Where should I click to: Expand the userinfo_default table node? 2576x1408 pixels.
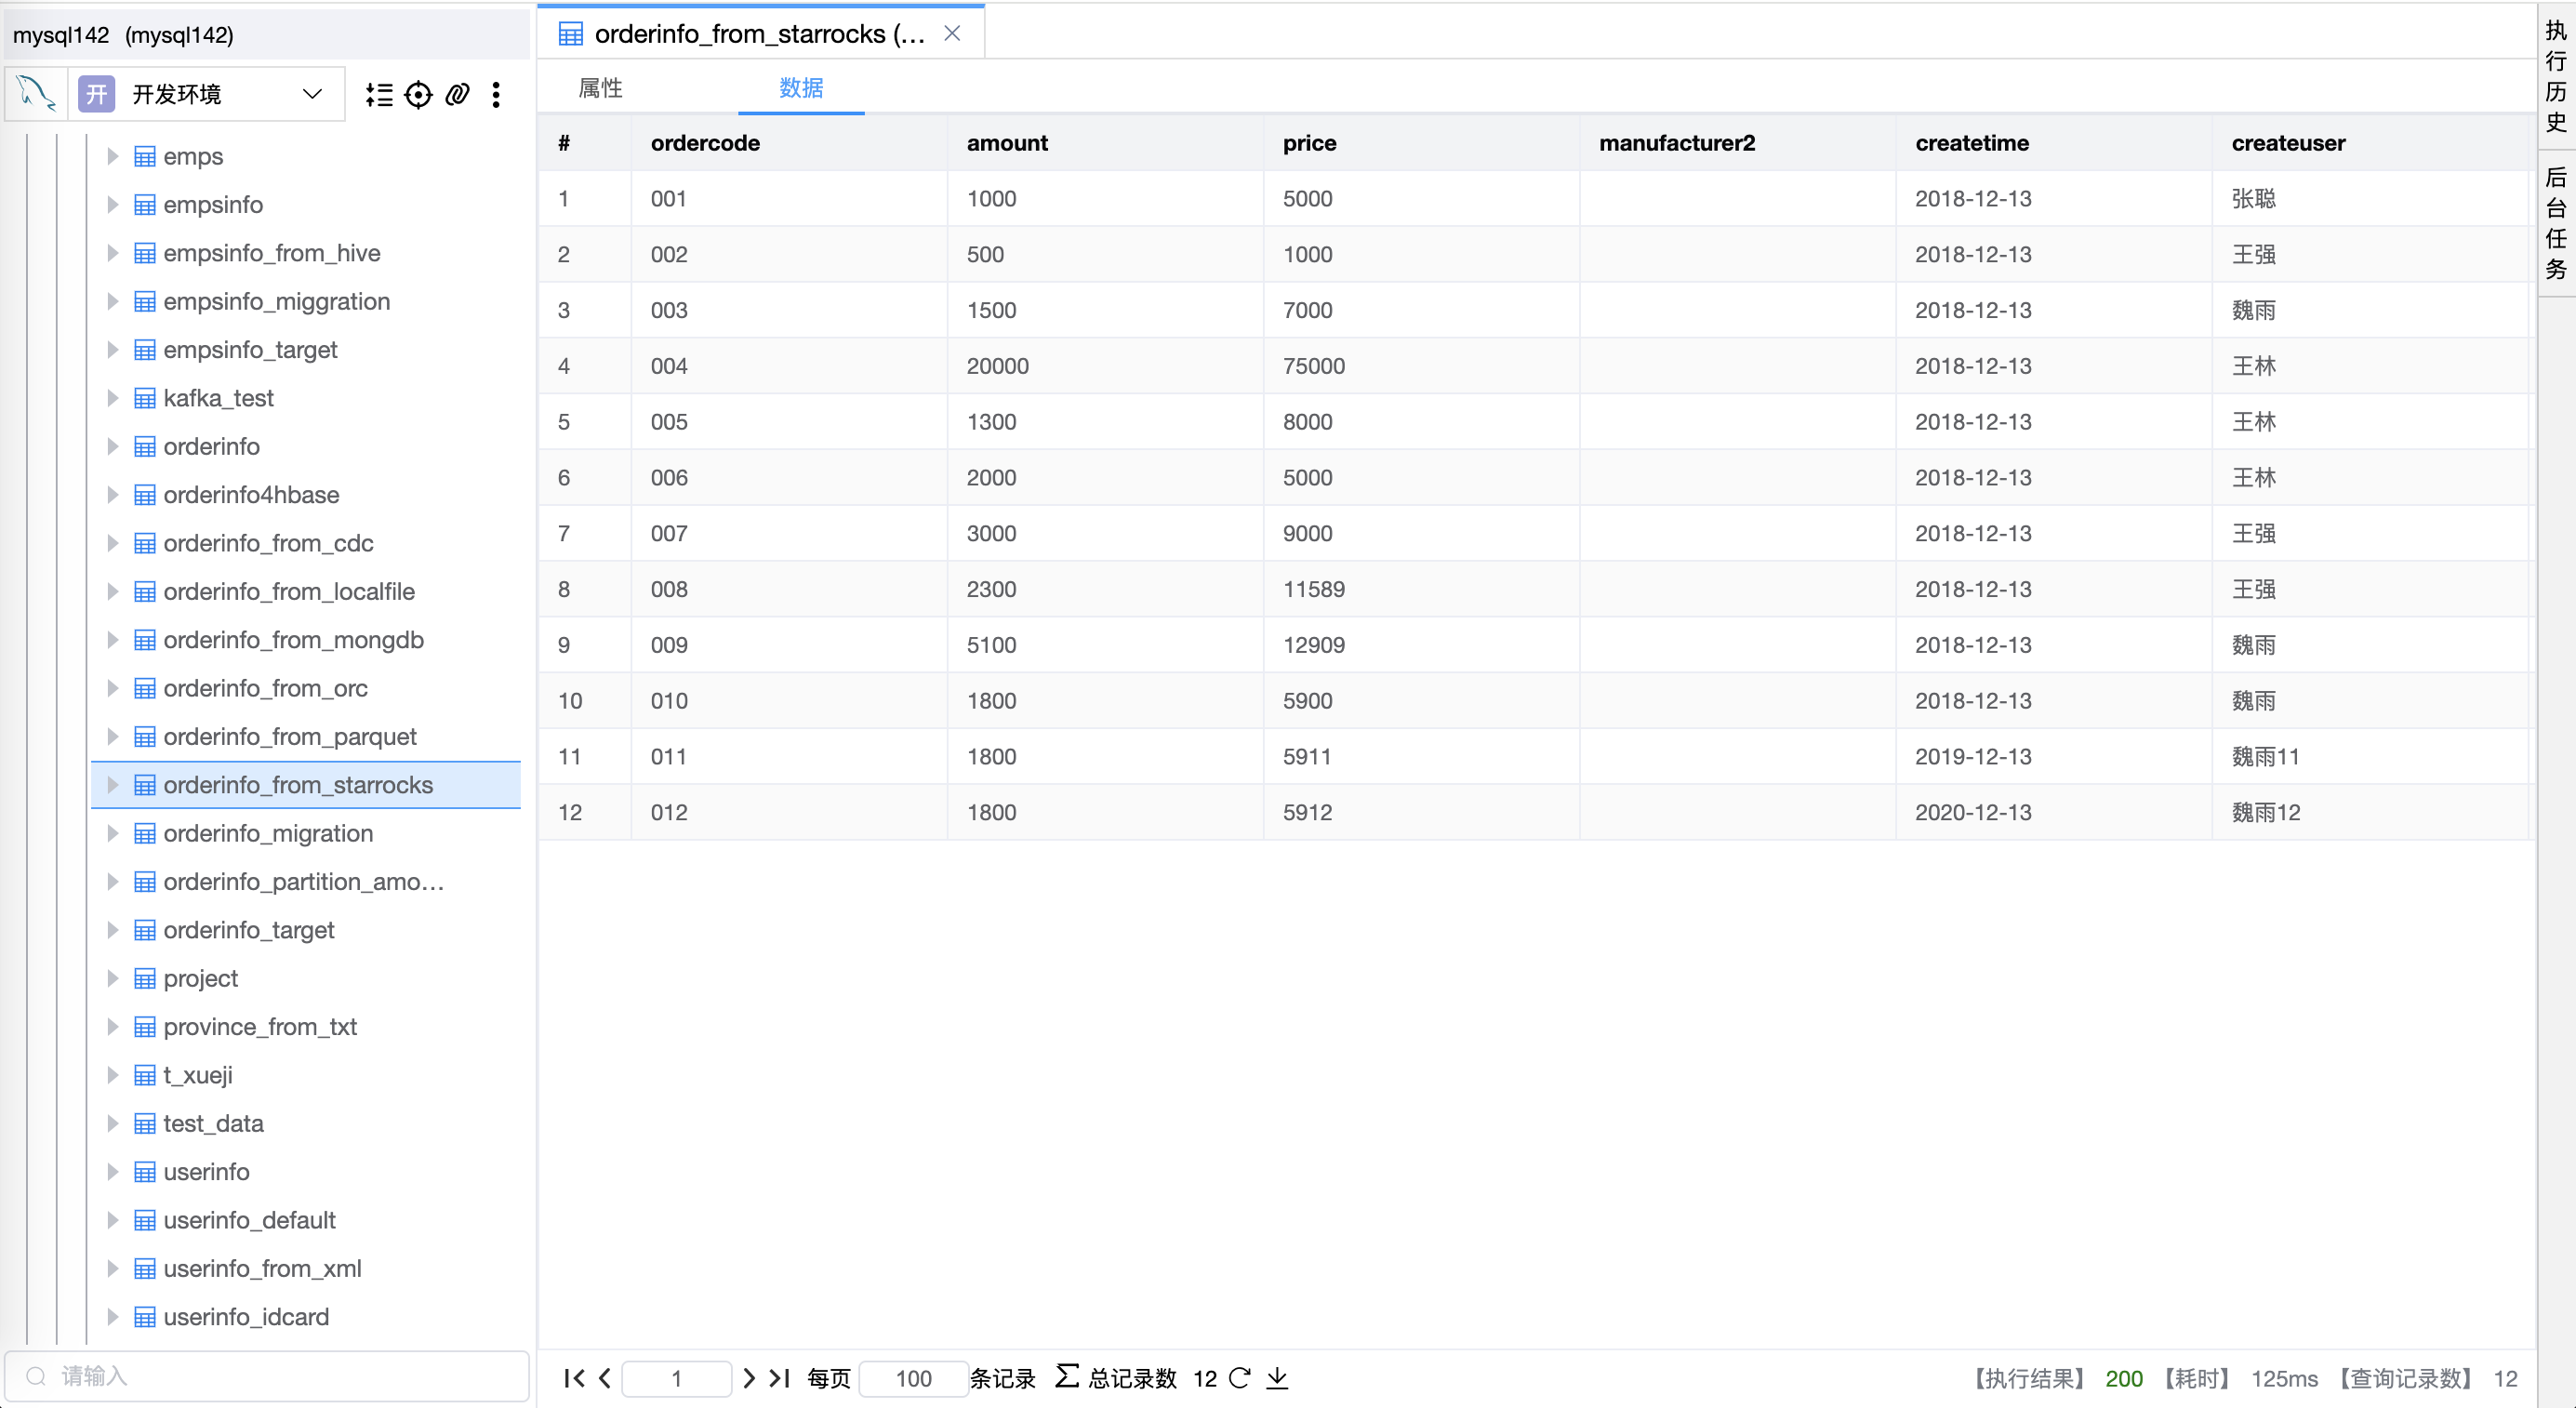coord(113,1220)
